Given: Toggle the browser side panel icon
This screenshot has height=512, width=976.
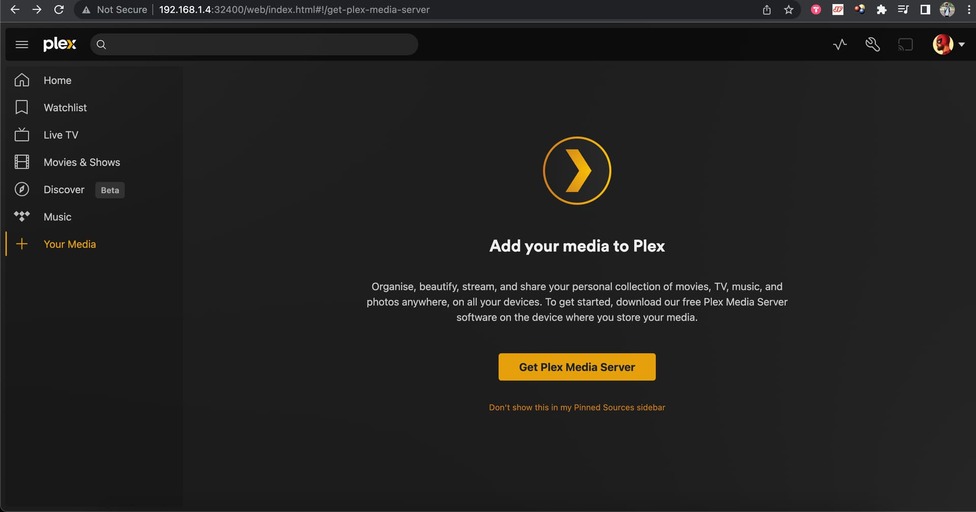Looking at the screenshot, I should coord(925,9).
